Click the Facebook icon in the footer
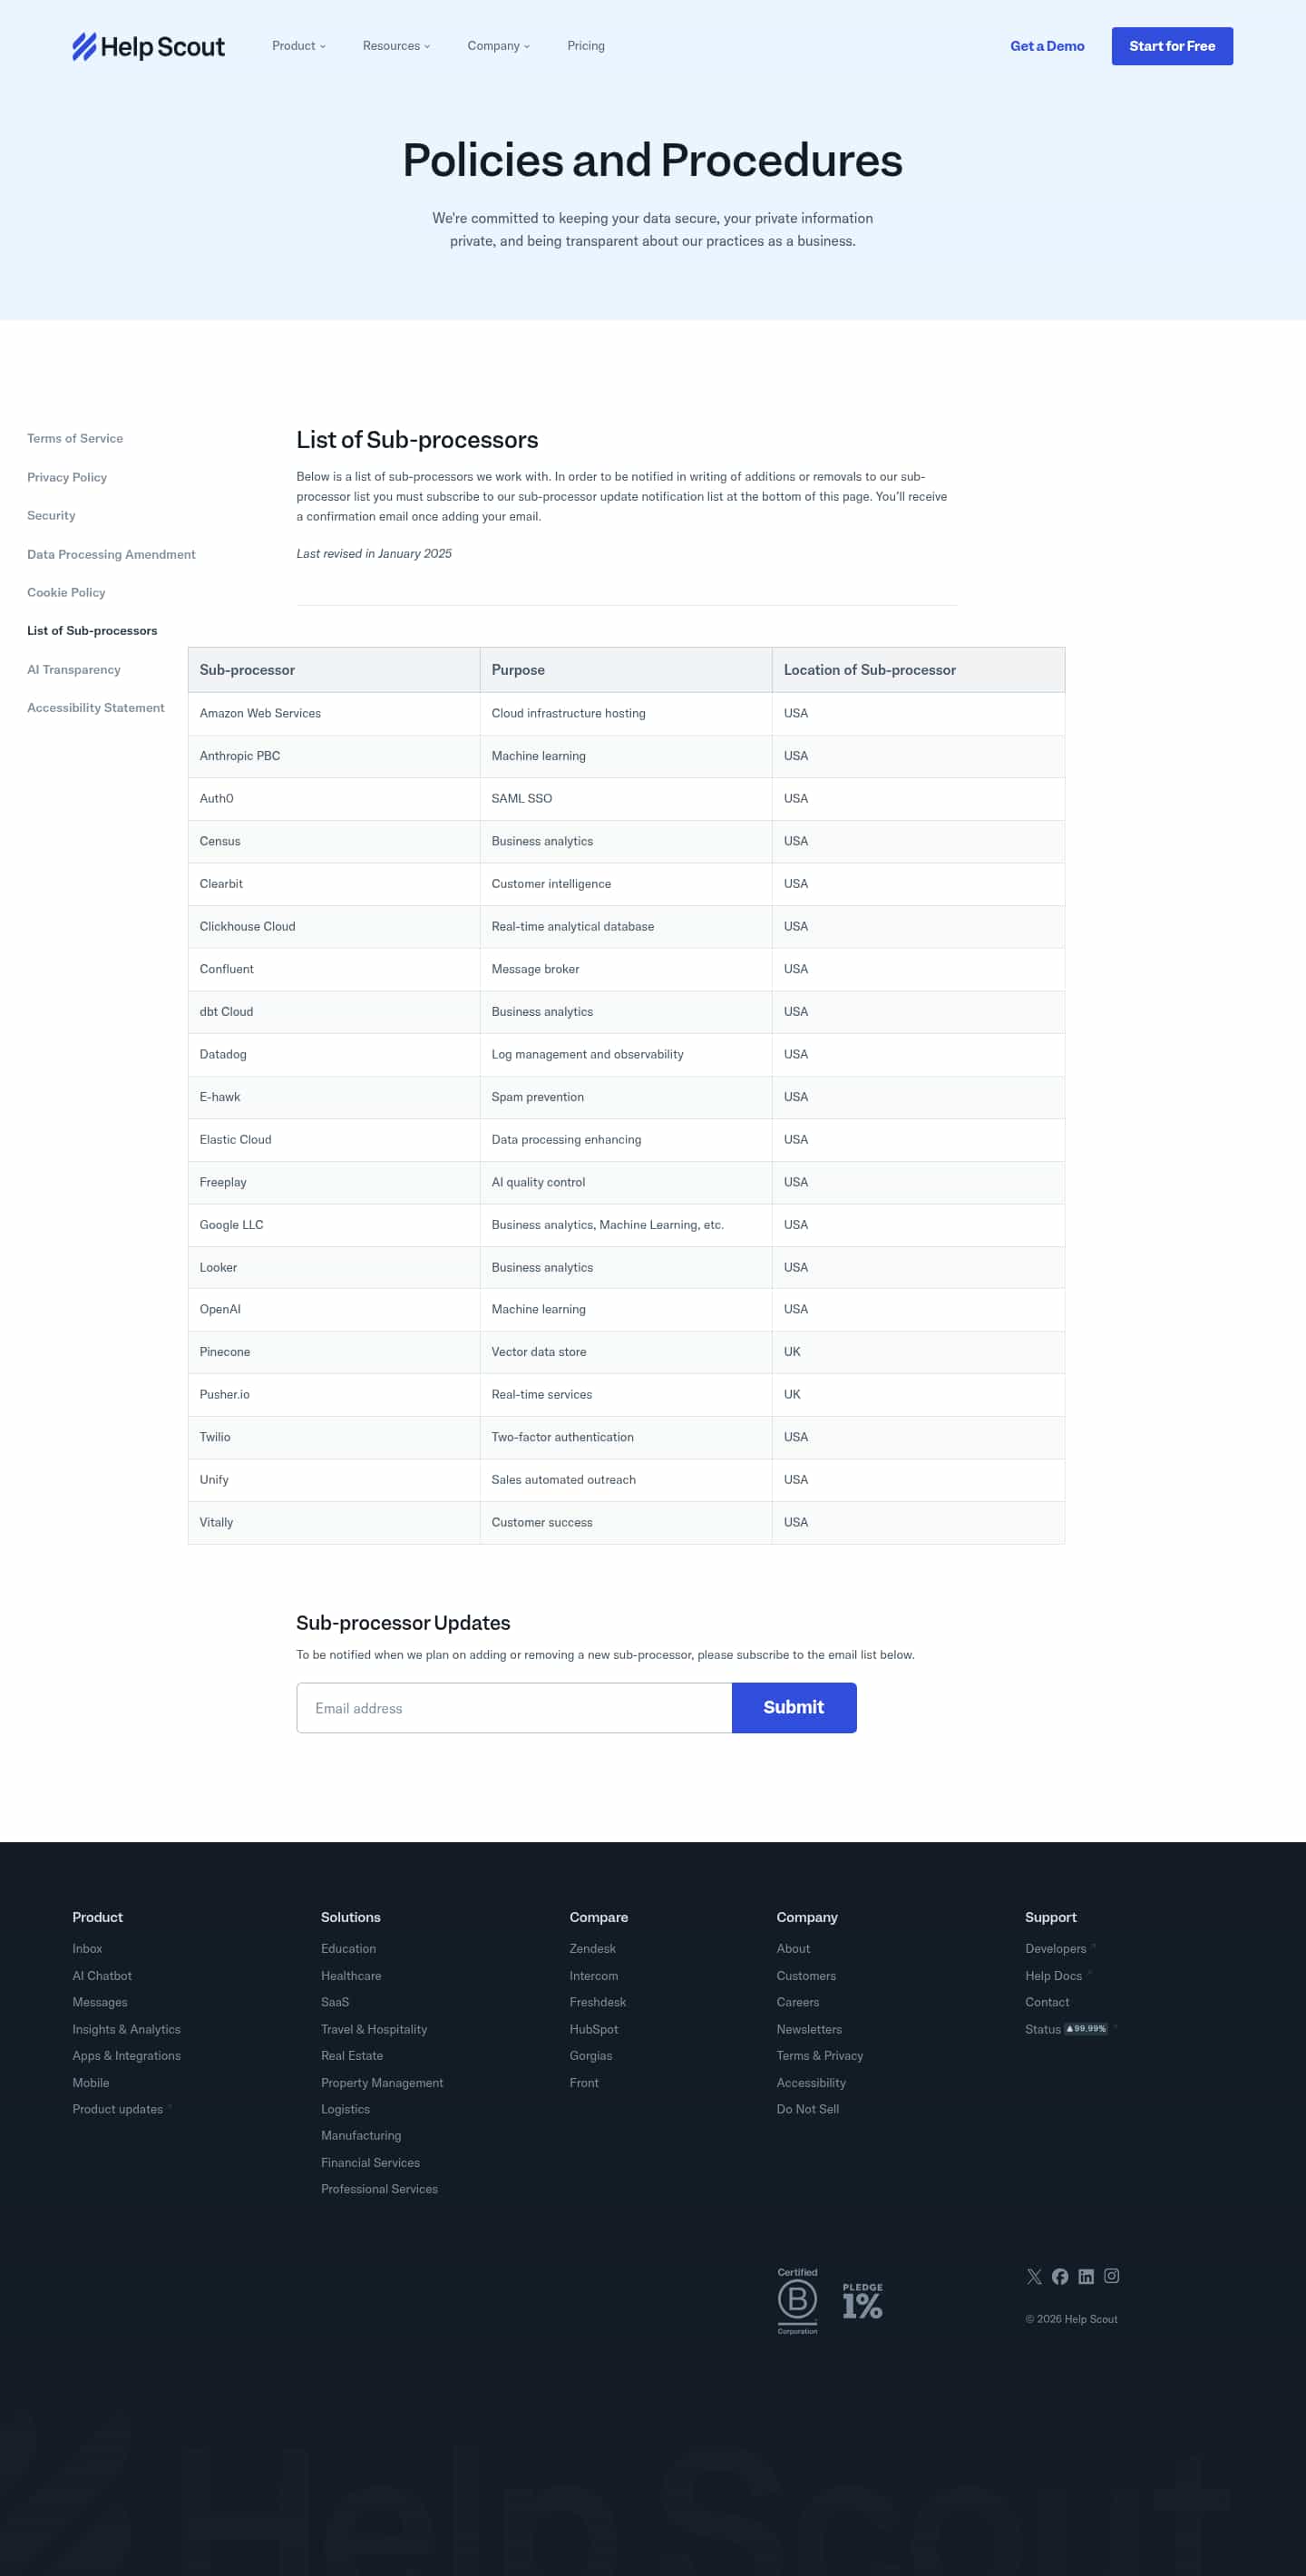 (x=1060, y=2276)
